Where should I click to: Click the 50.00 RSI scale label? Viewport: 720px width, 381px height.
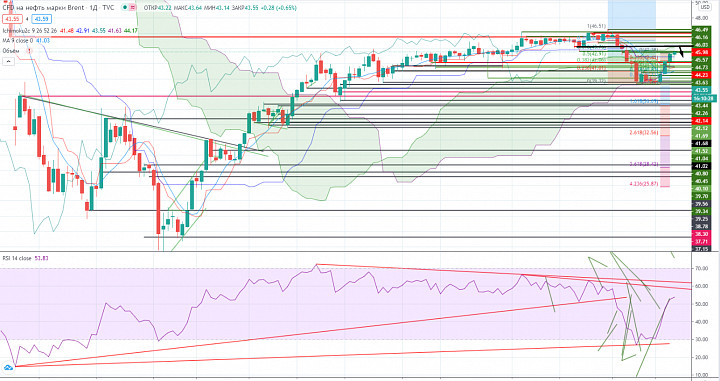pos(701,304)
